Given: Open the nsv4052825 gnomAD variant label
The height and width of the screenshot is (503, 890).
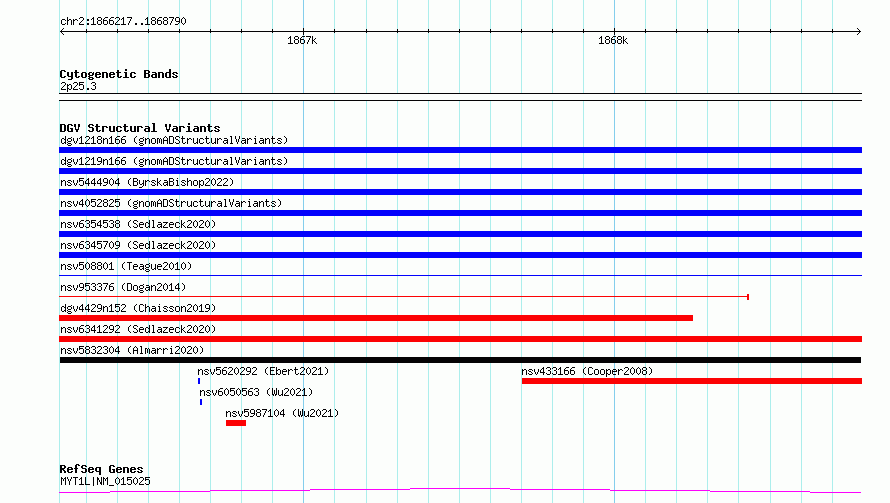Looking at the screenshot, I should tap(171, 203).
